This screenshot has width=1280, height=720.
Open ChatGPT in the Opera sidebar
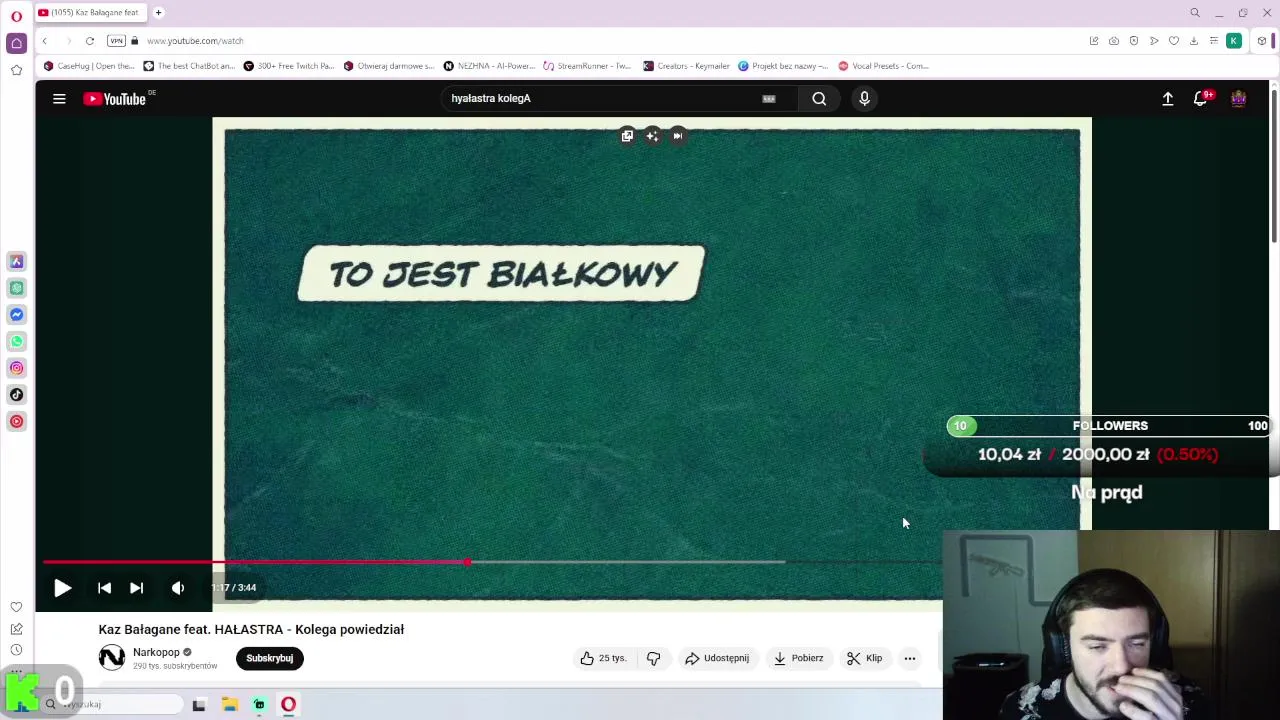16,288
